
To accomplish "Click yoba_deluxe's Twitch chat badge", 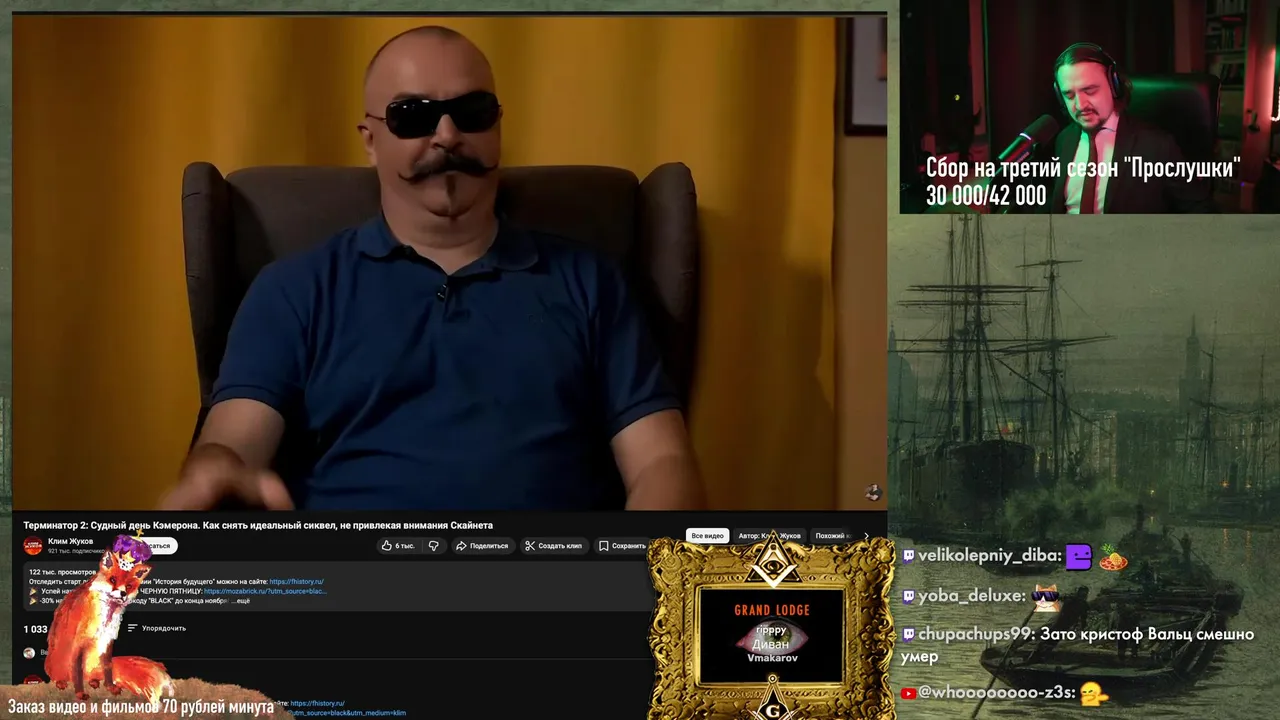I will click(908, 596).
